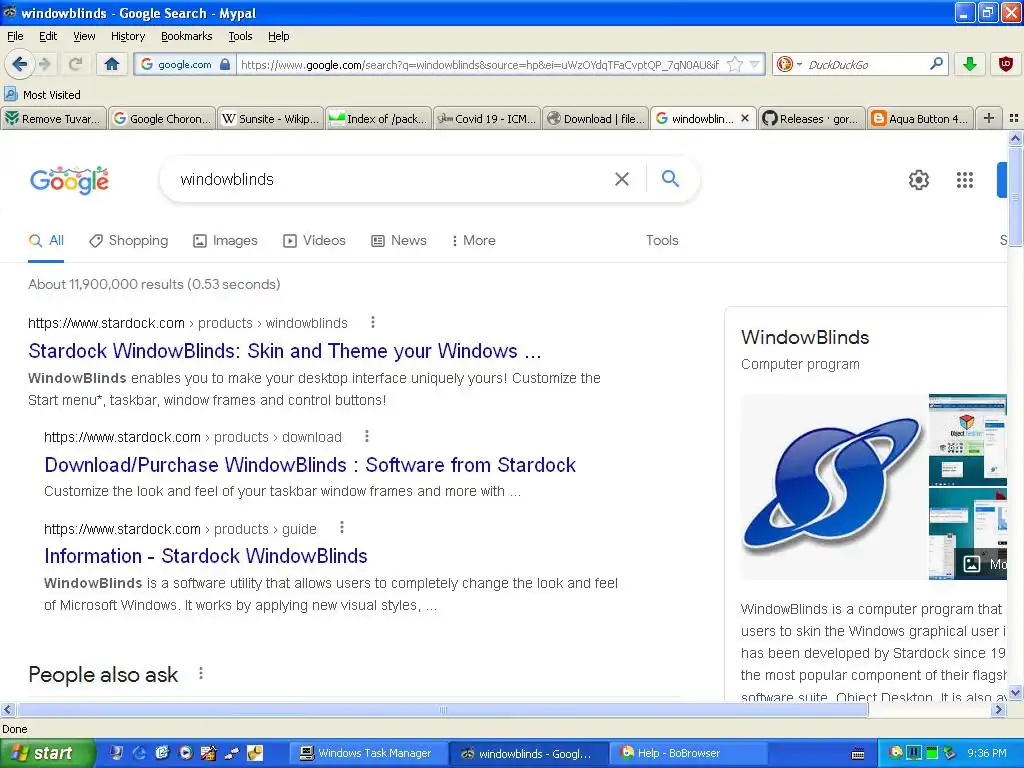Close the windowblinds tab
Screen dimensions: 1024x768
(x=744, y=118)
